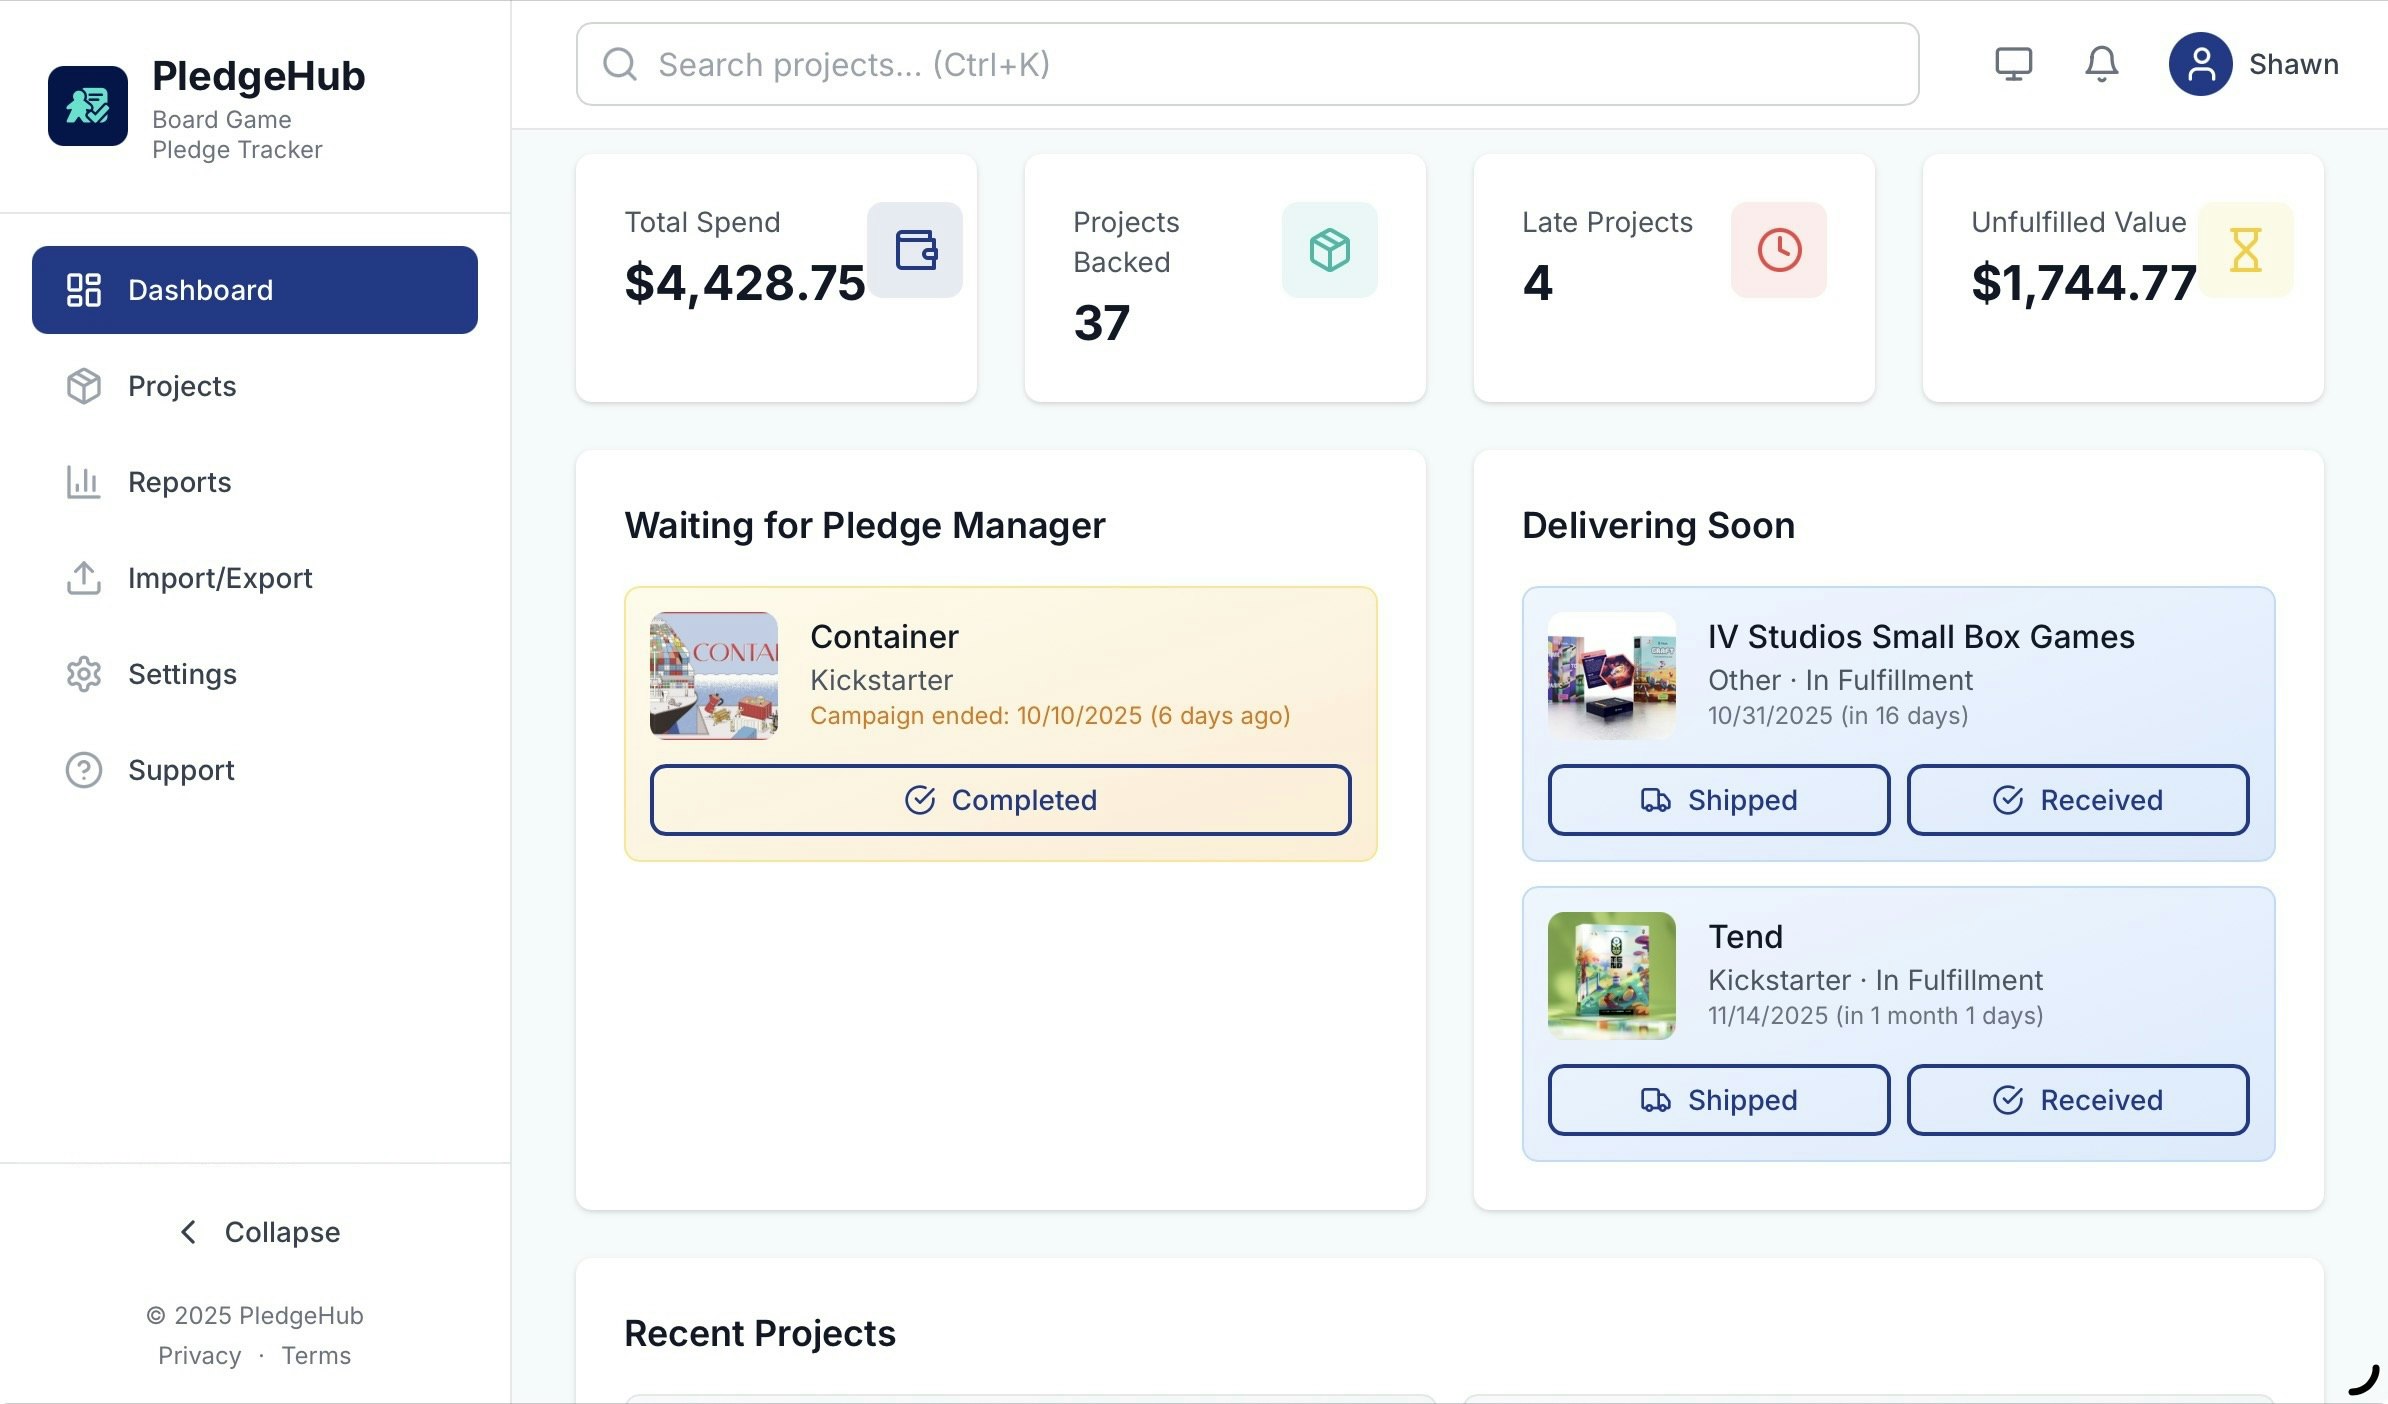
Task: Click the monitor display icon in the top bar
Action: 2013,64
